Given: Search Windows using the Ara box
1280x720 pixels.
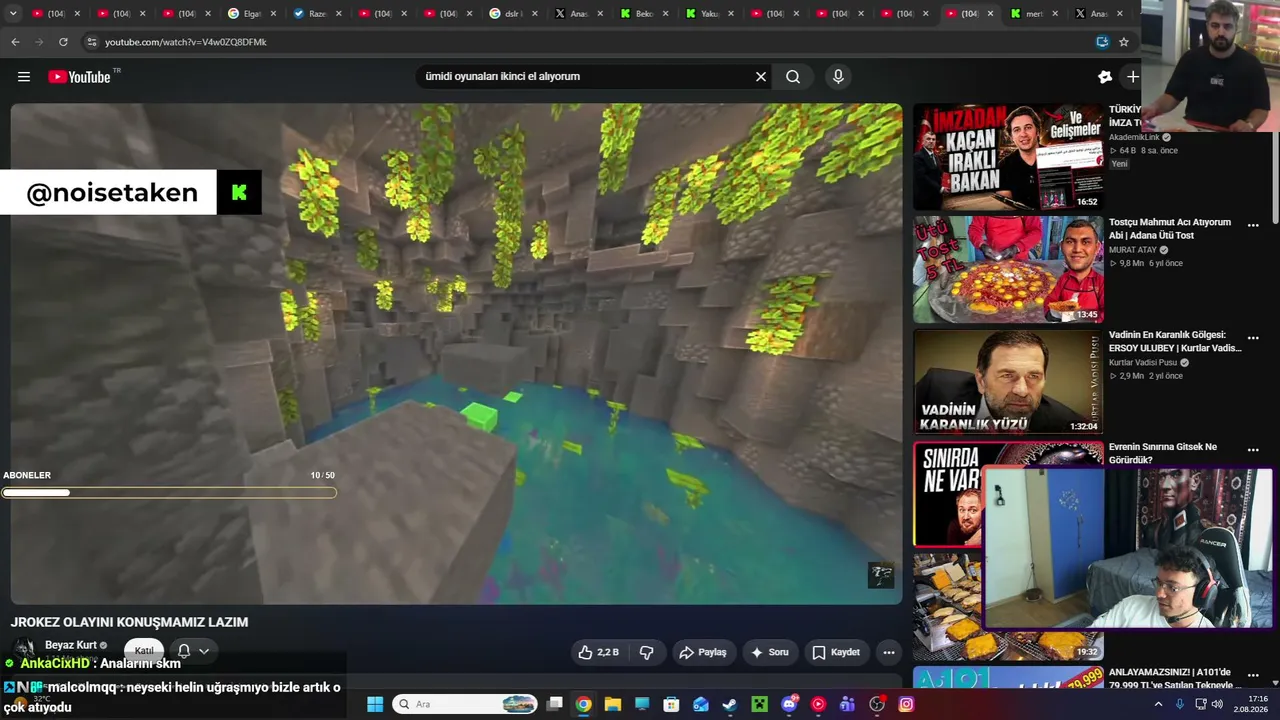Looking at the screenshot, I should pyautogui.click(x=466, y=704).
